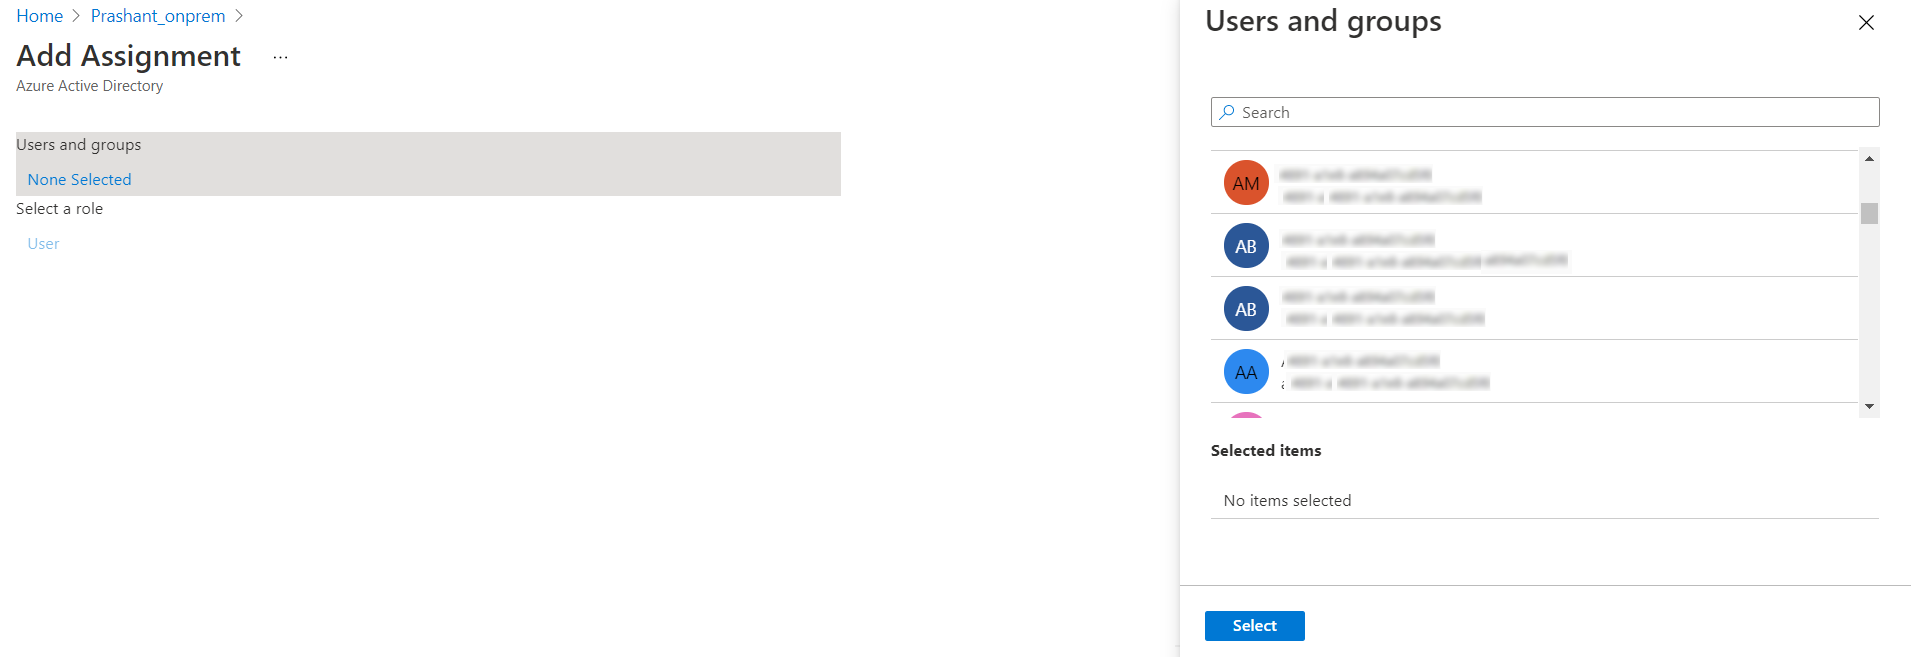Open the None Selected link

[79, 179]
